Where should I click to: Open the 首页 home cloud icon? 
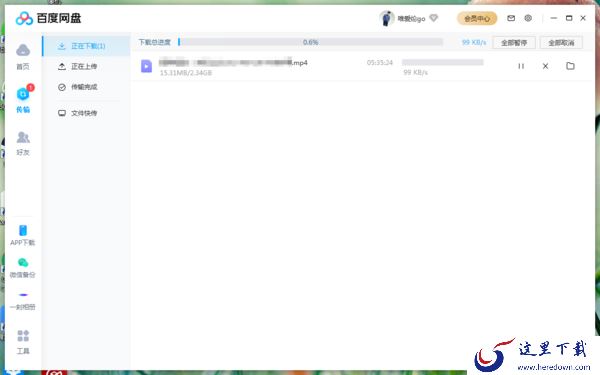pyautogui.click(x=23, y=50)
